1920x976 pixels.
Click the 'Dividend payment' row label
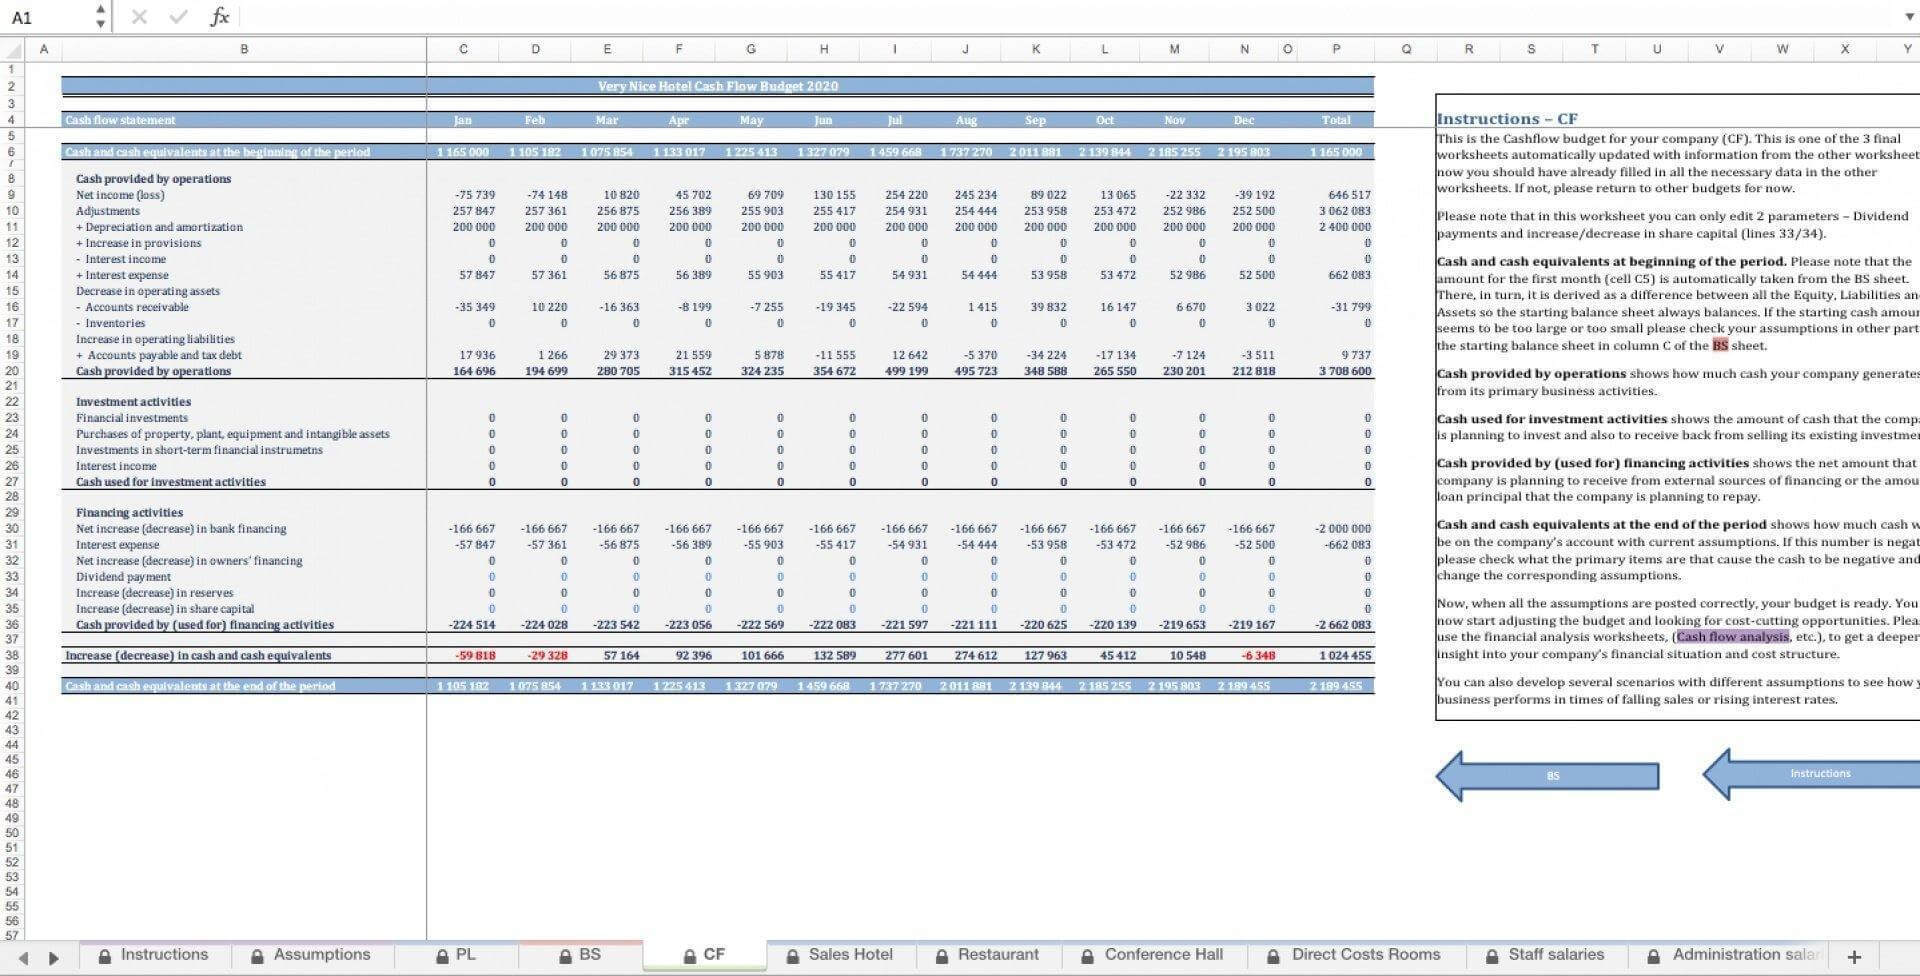click(123, 577)
